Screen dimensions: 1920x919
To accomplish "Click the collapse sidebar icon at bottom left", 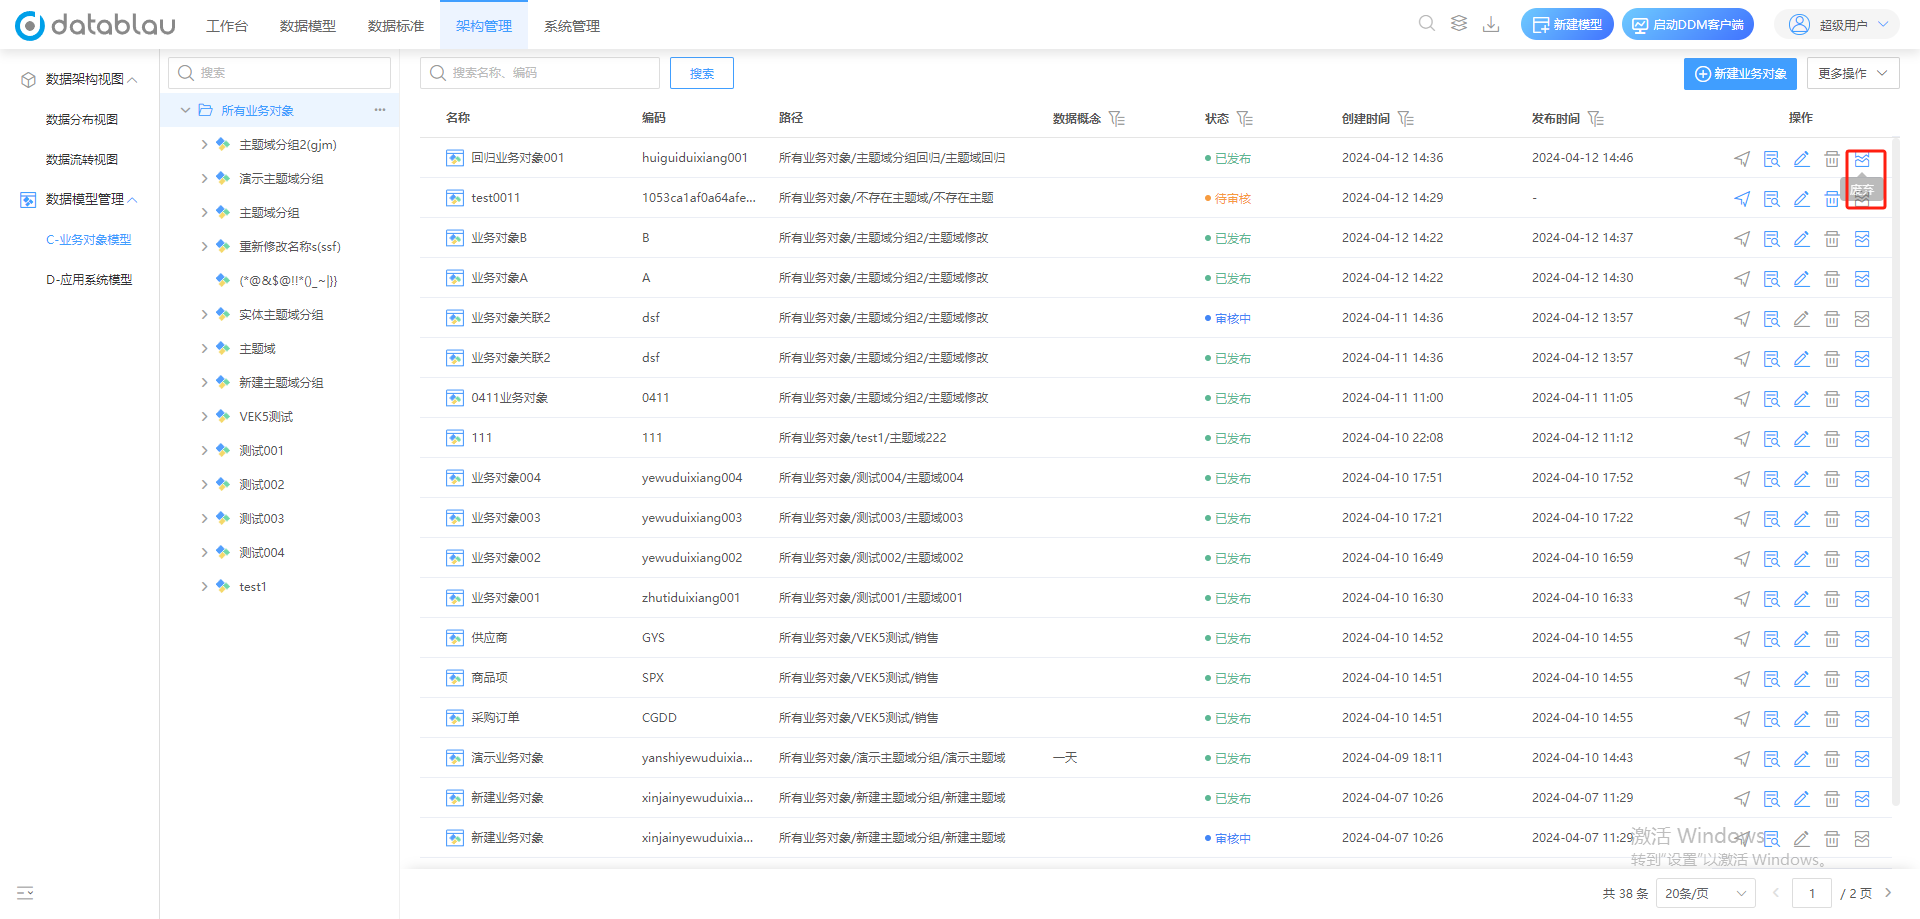I will click(25, 893).
